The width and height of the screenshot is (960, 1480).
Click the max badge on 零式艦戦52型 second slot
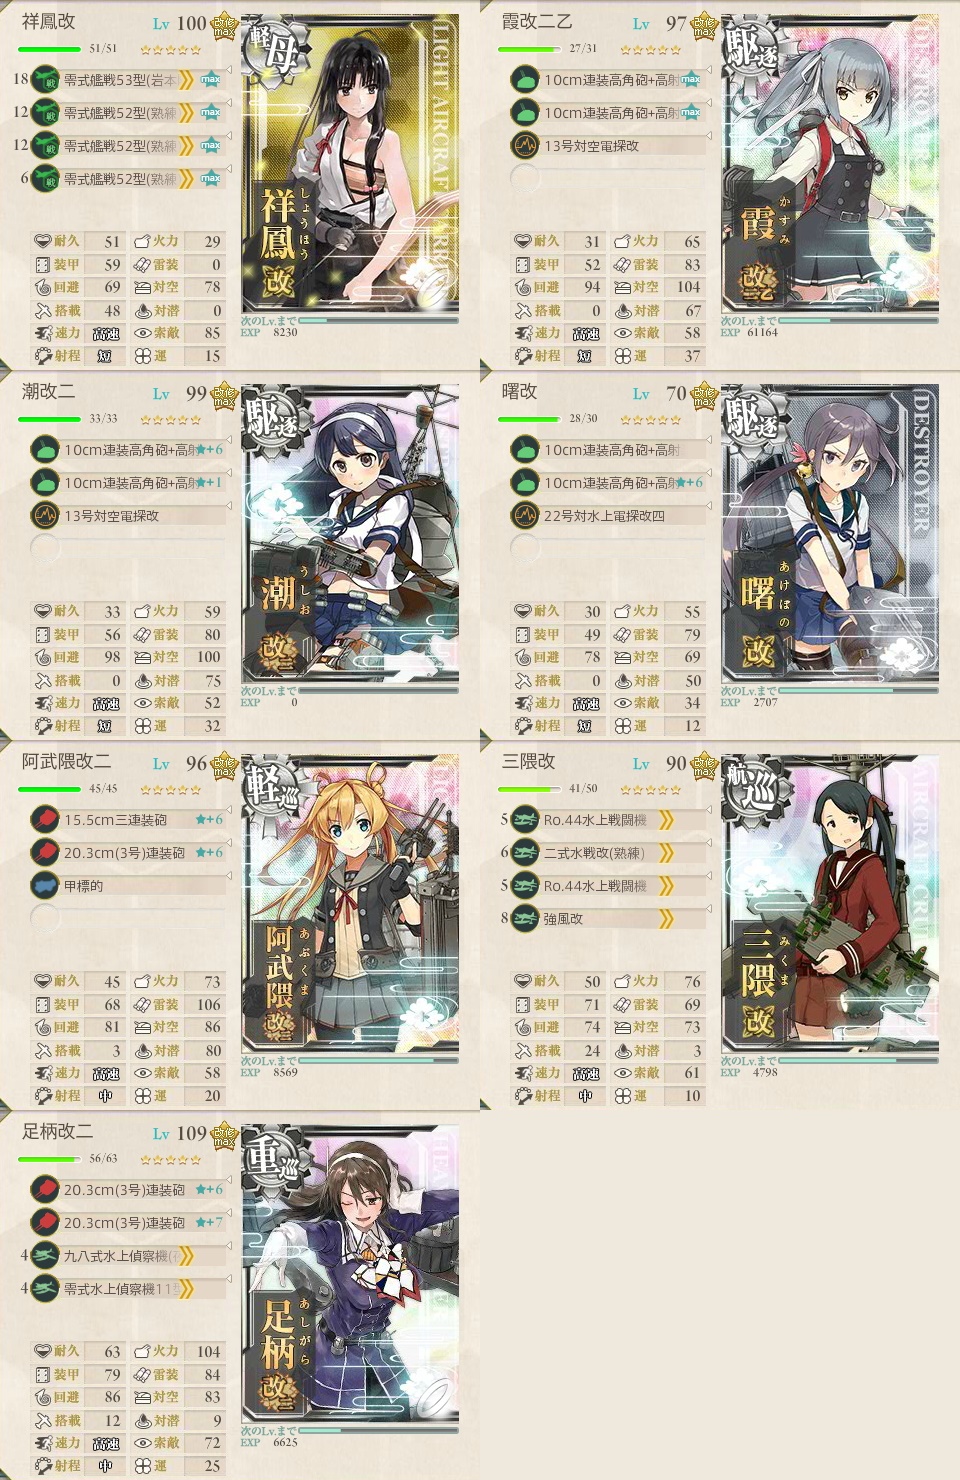[x=210, y=112]
